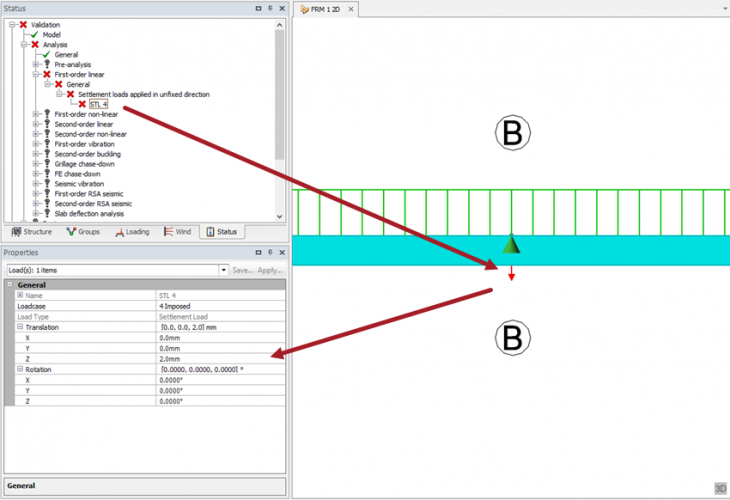Edit Rotation X value 0.0000°

tap(221, 380)
